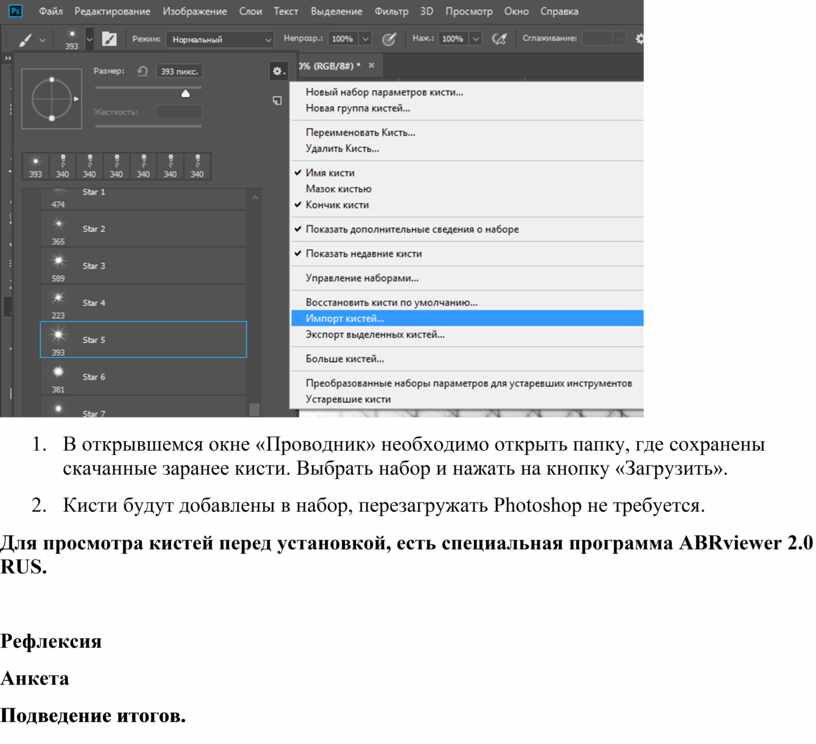This screenshot has width=816, height=744.
Task: Select the Star 4 brush
Action: click(x=144, y=303)
